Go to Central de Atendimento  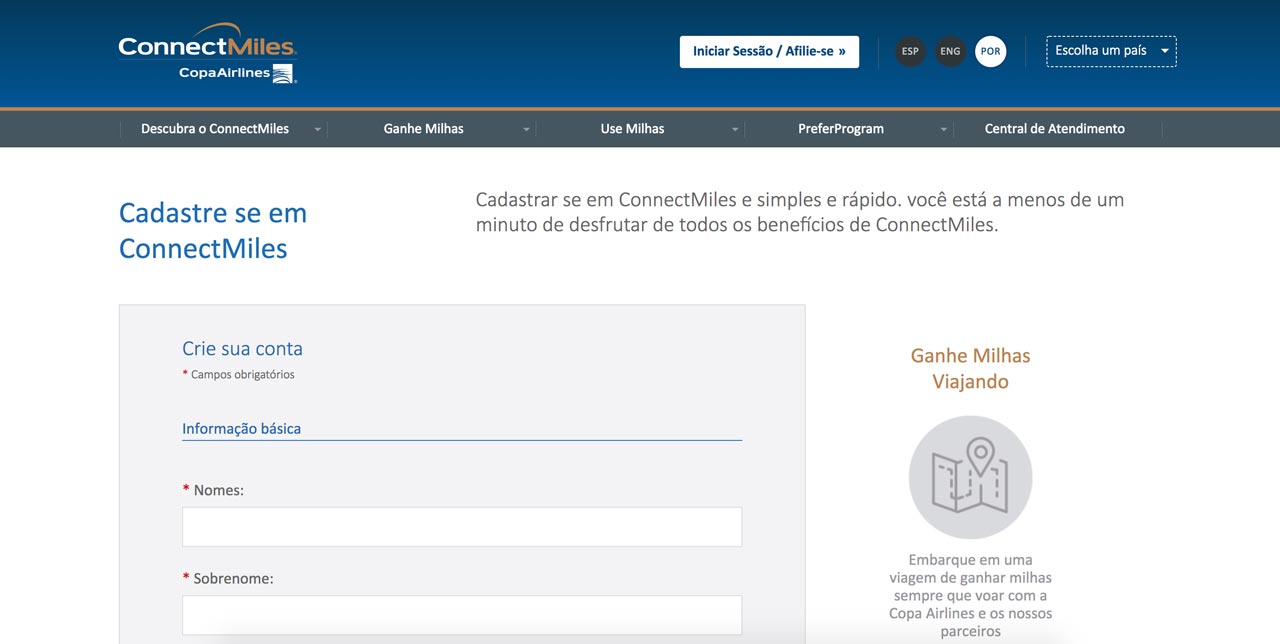1055,129
